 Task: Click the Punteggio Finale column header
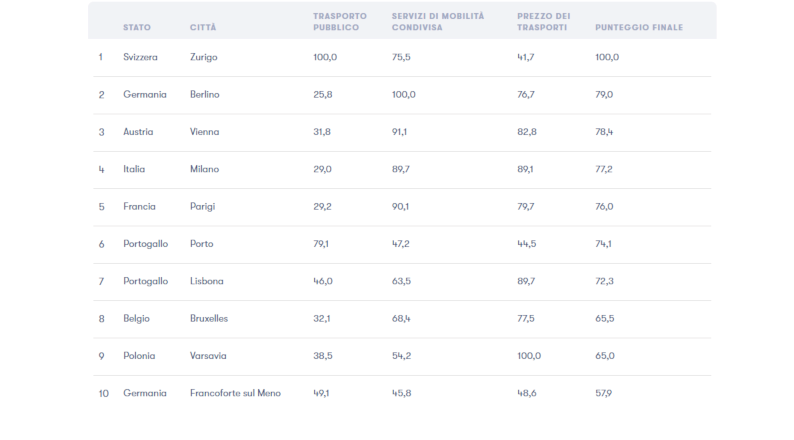(x=638, y=27)
